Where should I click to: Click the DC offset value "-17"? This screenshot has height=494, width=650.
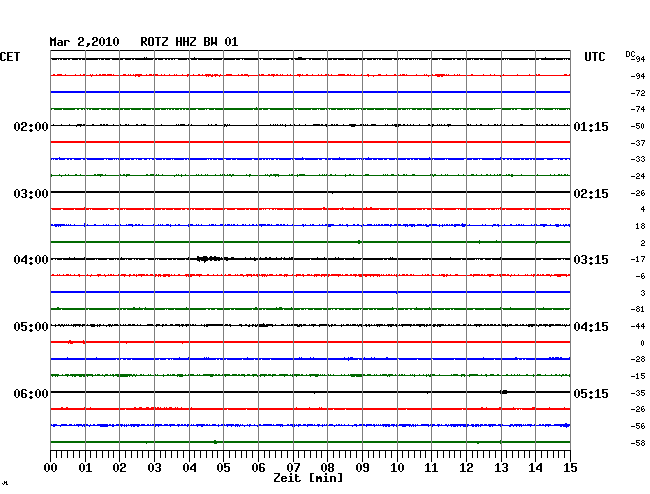click(x=638, y=259)
